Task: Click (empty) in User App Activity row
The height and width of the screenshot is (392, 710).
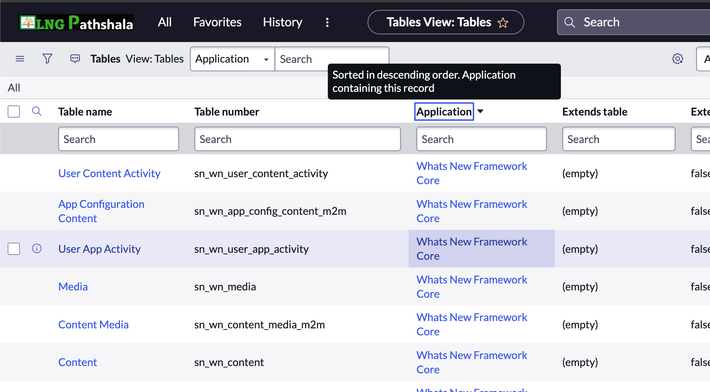Action: 580,249
